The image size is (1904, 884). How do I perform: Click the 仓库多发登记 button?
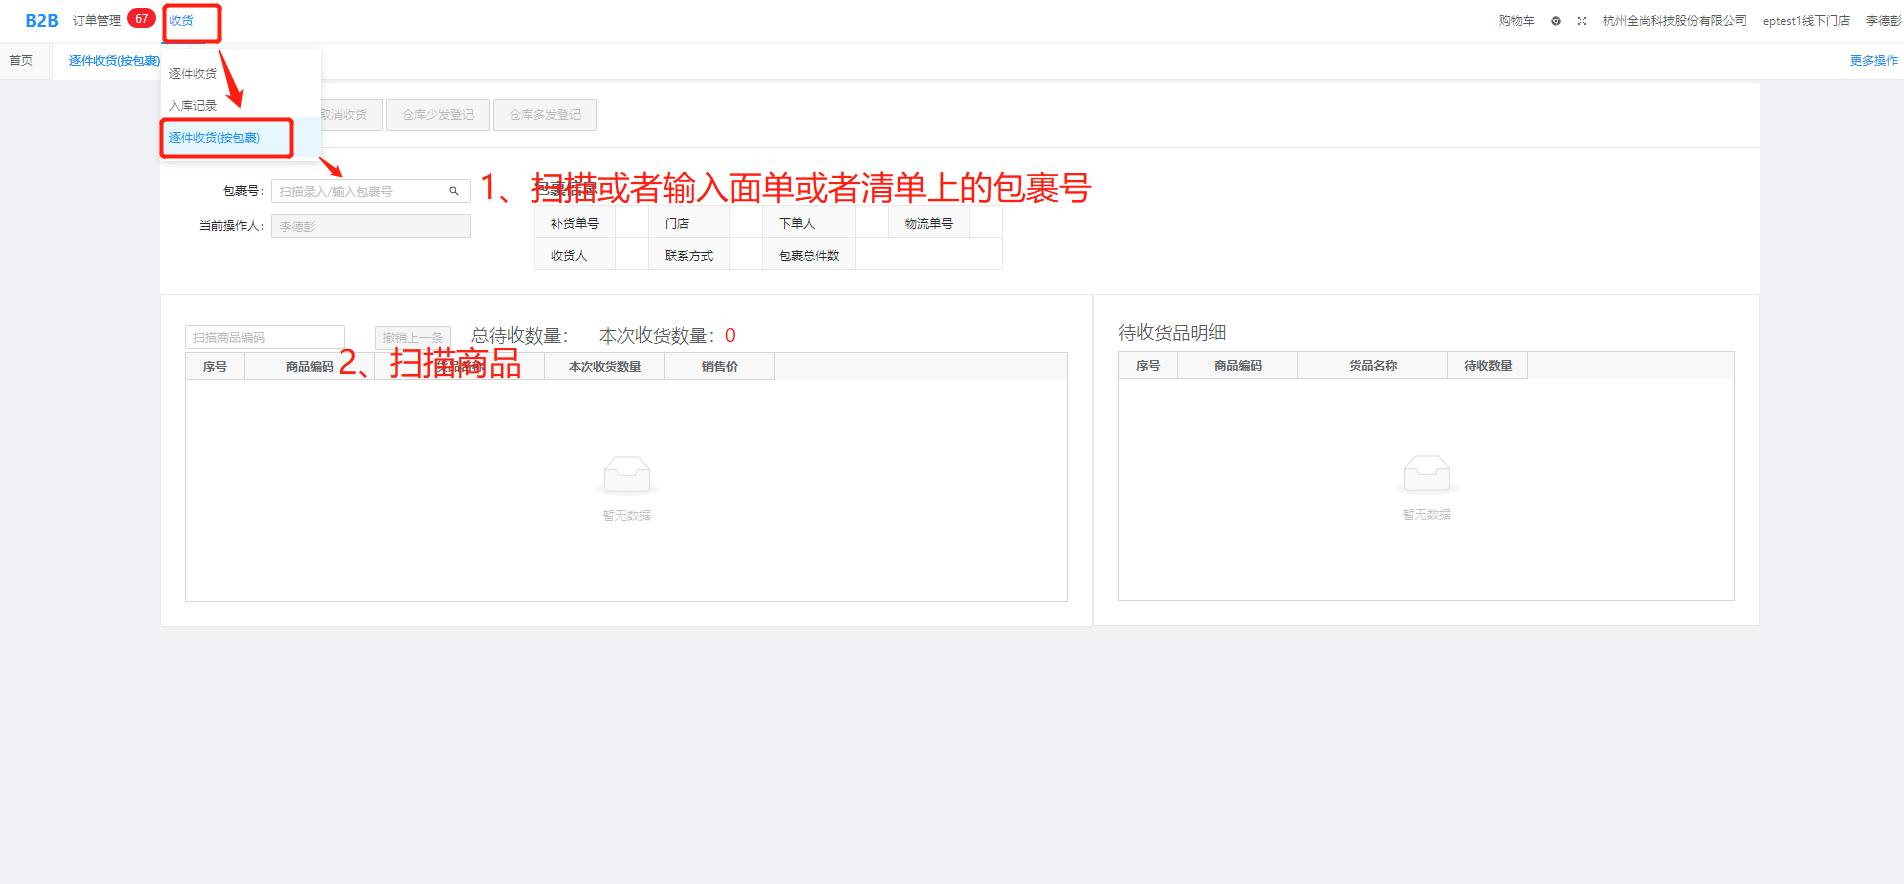[545, 115]
